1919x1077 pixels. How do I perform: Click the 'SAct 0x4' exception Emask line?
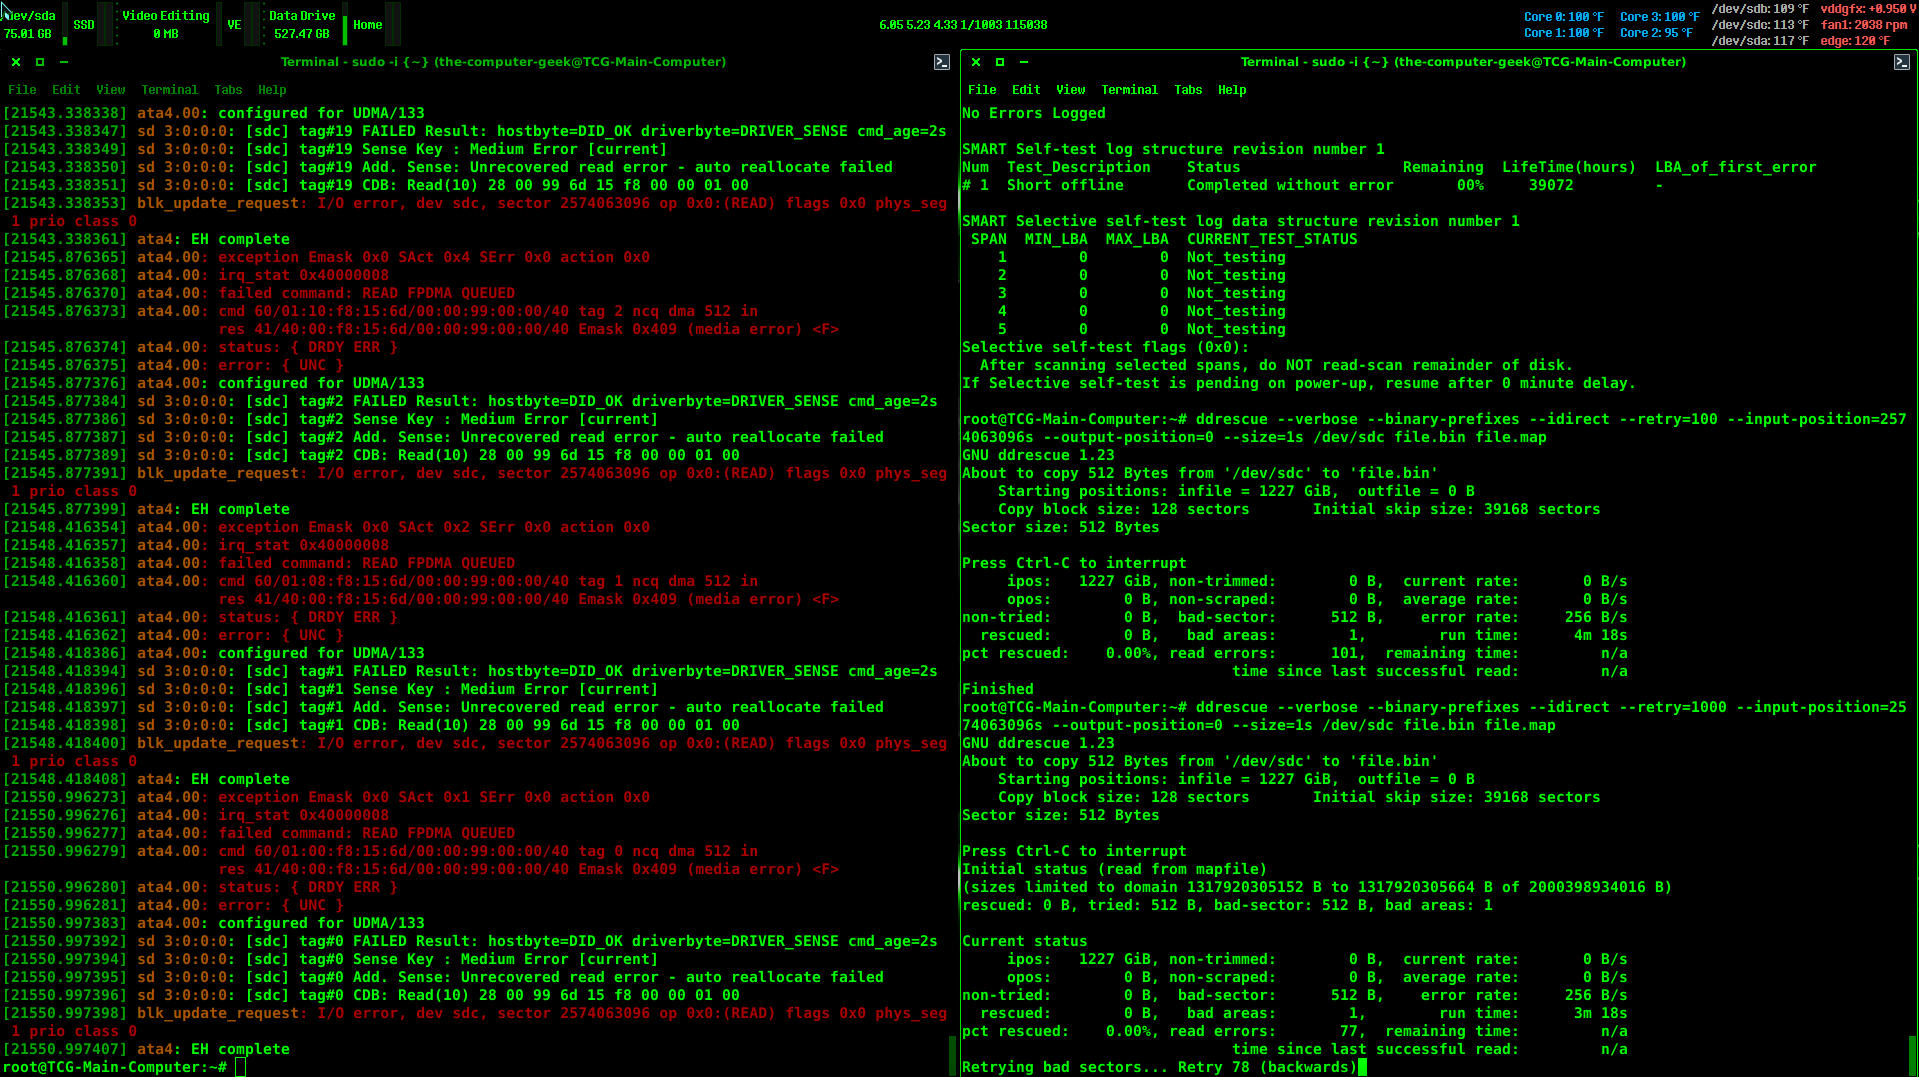click(327, 257)
